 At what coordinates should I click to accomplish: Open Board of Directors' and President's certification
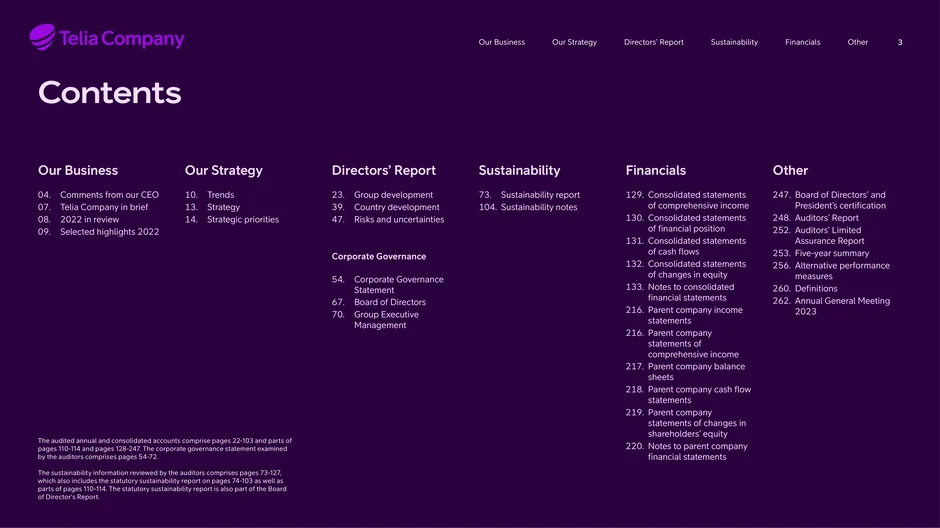(829, 200)
